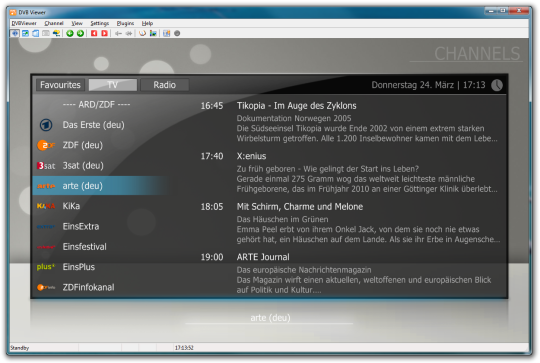Click the ARD/ZDF group header
Viewport: 540px width, 363px height.
(96, 104)
